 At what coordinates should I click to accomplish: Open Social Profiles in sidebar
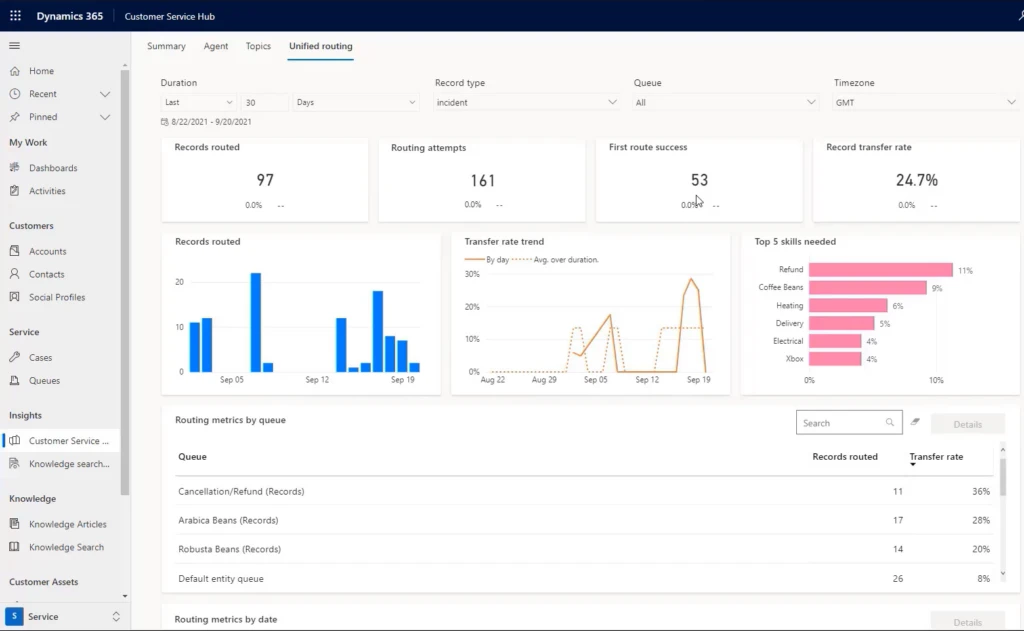[x=57, y=297]
